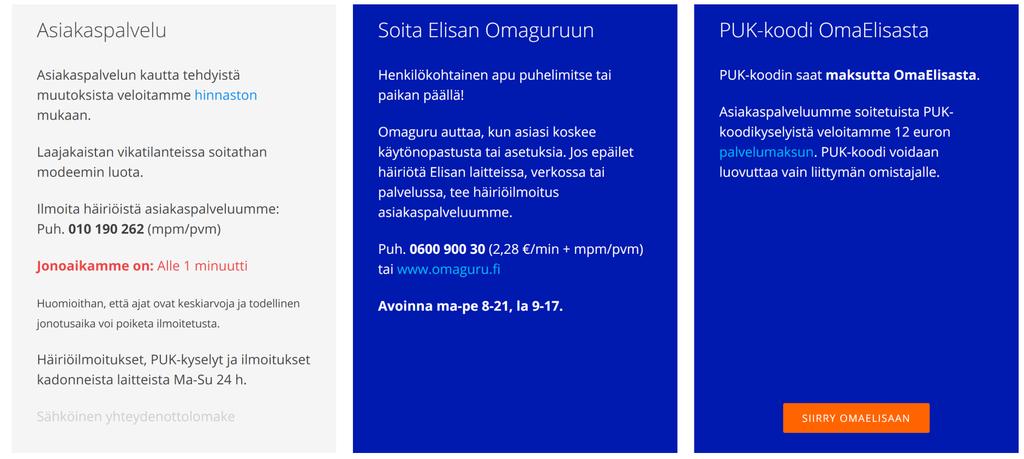Image resolution: width=1024 pixels, height=459 pixels.
Task: Visit the www.omaguru.fi link
Action: (449, 269)
